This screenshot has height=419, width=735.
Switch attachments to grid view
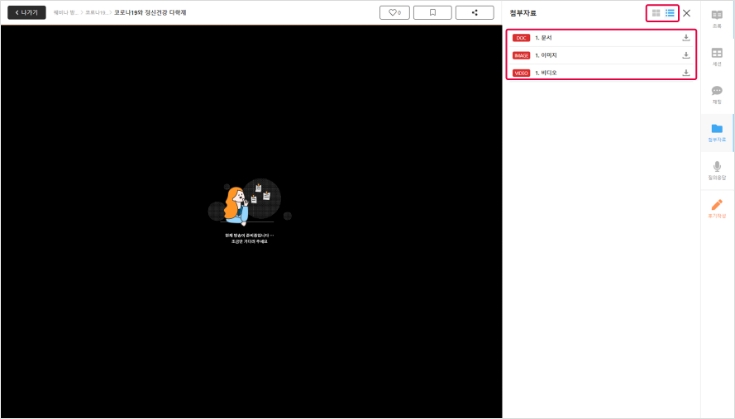(656, 13)
